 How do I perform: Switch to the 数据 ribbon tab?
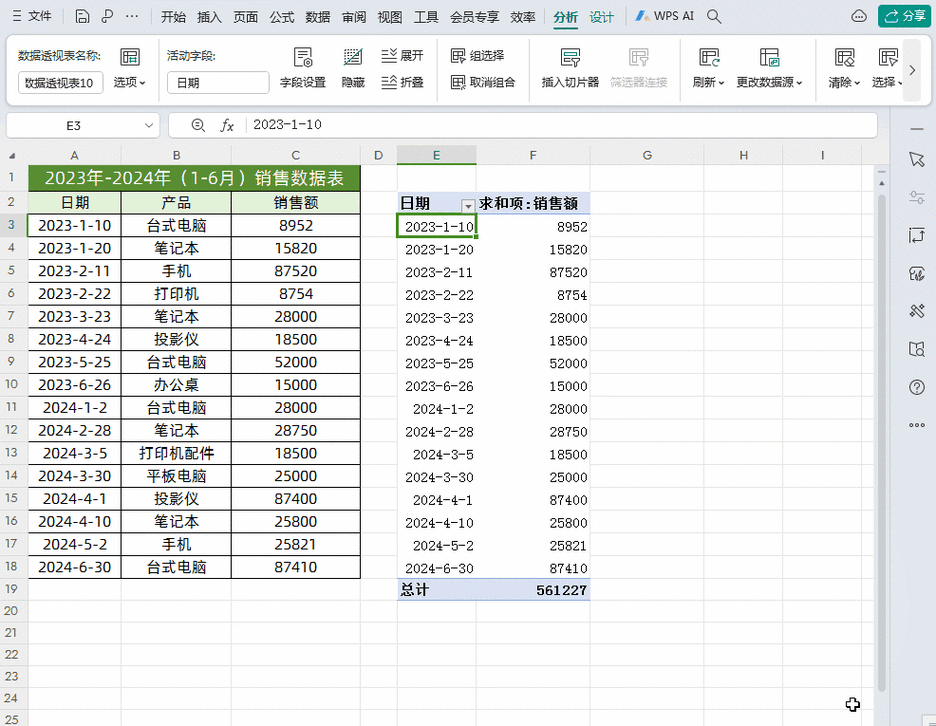pos(317,16)
